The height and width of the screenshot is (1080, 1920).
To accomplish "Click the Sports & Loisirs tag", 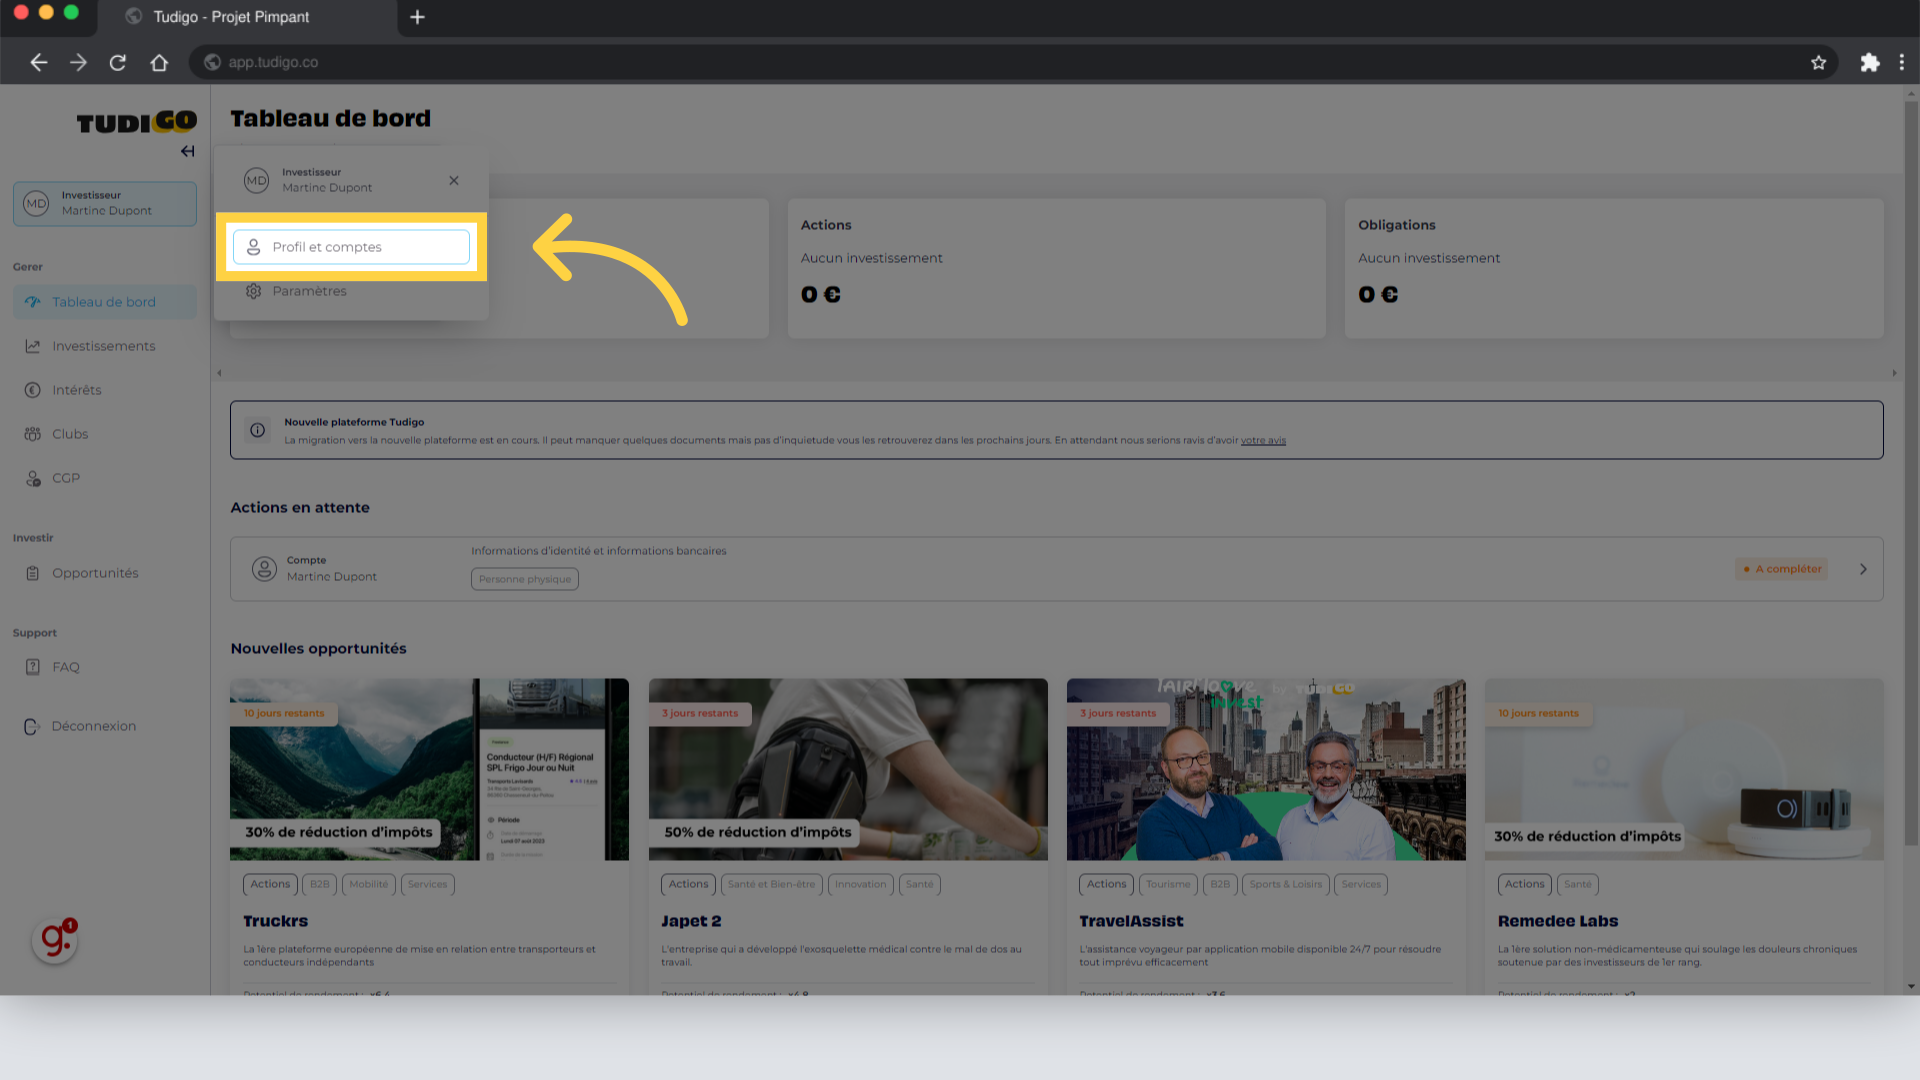I will click(x=1286, y=884).
